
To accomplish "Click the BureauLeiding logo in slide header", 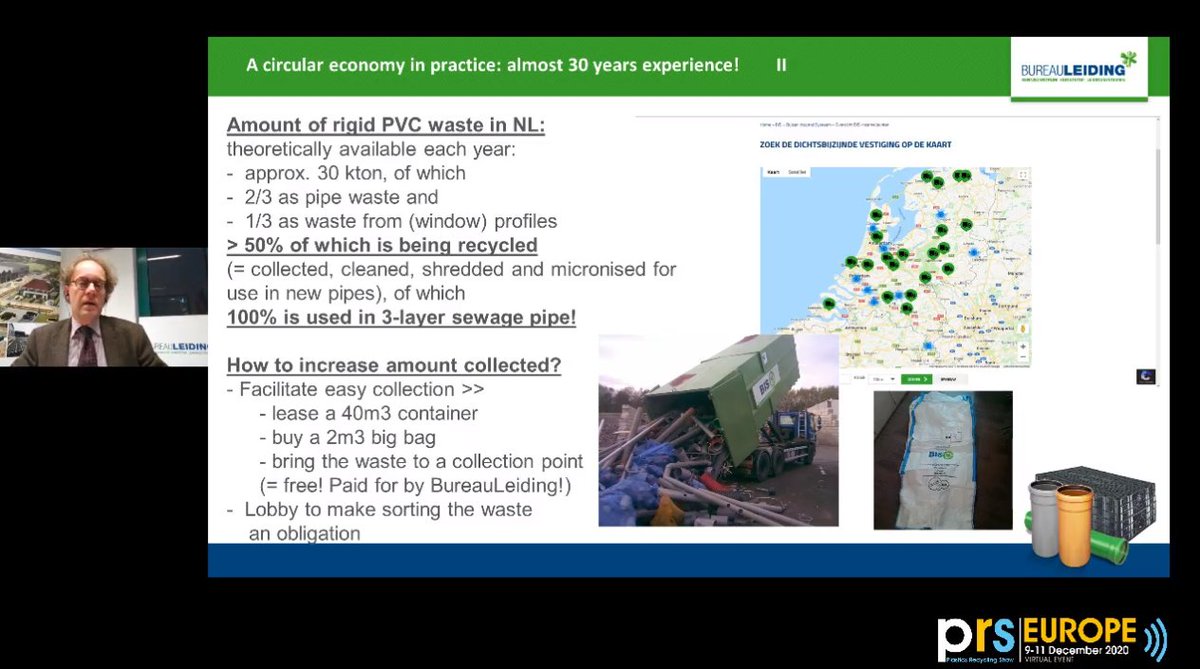I will click(x=1078, y=69).
